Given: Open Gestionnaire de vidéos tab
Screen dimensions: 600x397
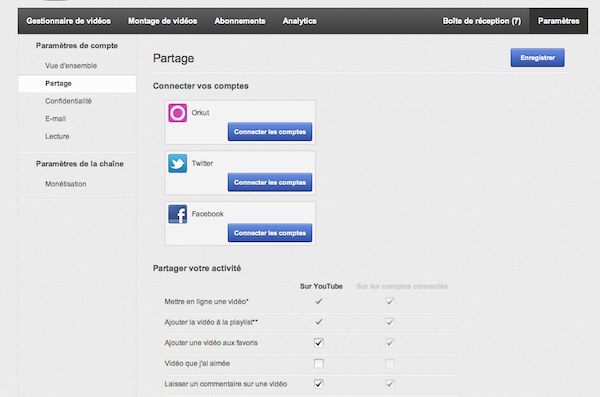Looking at the screenshot, I should 68,21.
